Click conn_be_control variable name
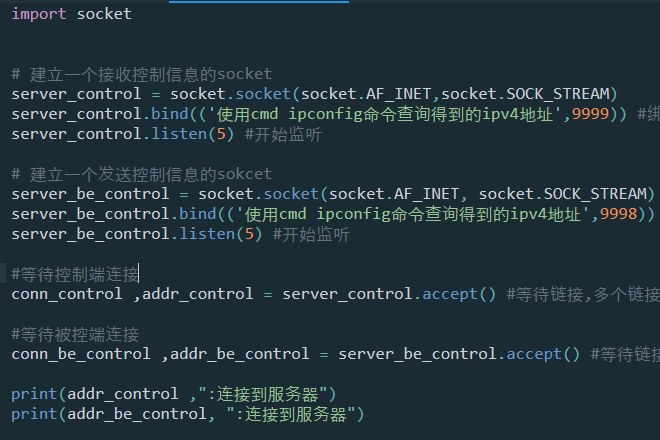 pyautogui.click(x=81, y=354)
